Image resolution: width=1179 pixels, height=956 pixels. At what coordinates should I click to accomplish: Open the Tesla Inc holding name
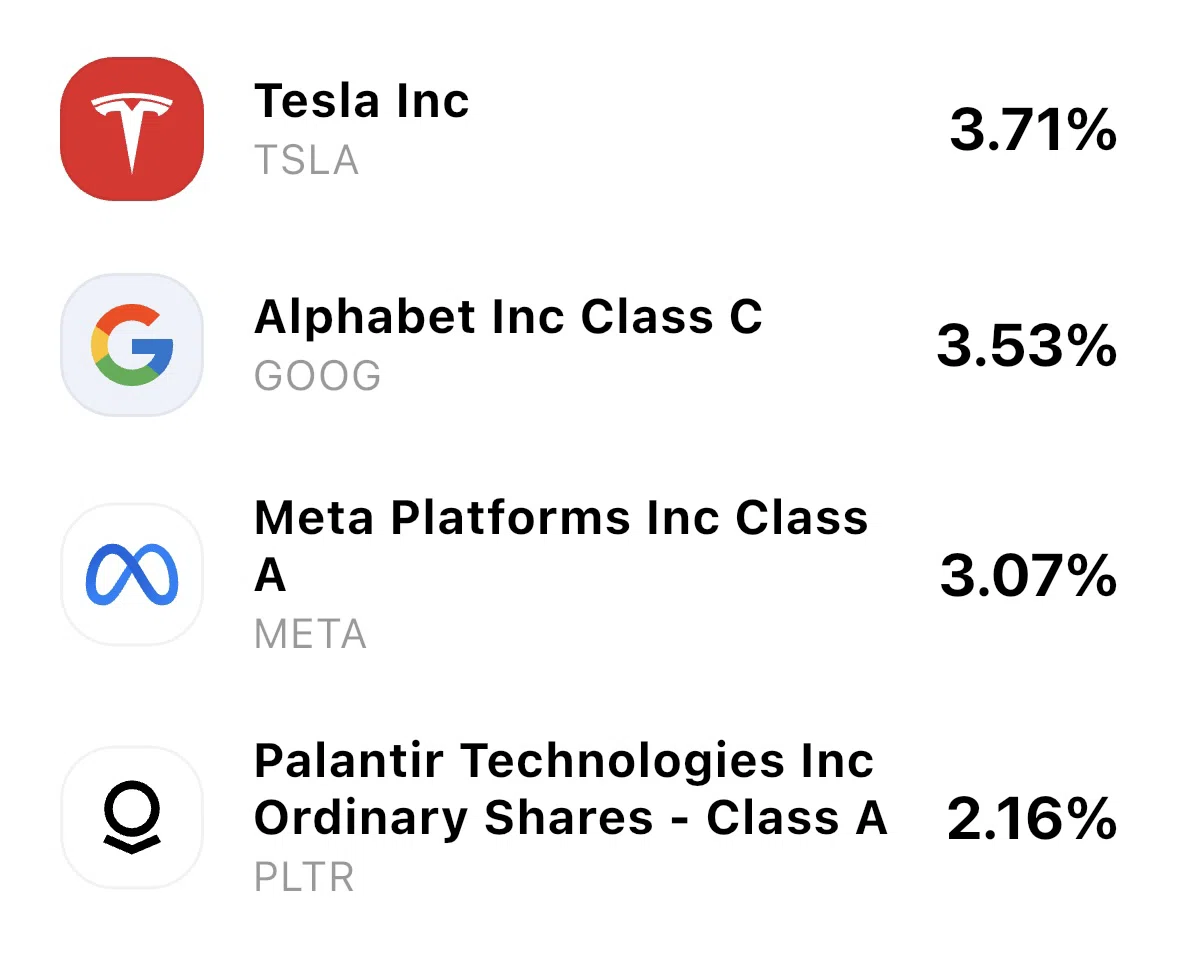point(362,101)
